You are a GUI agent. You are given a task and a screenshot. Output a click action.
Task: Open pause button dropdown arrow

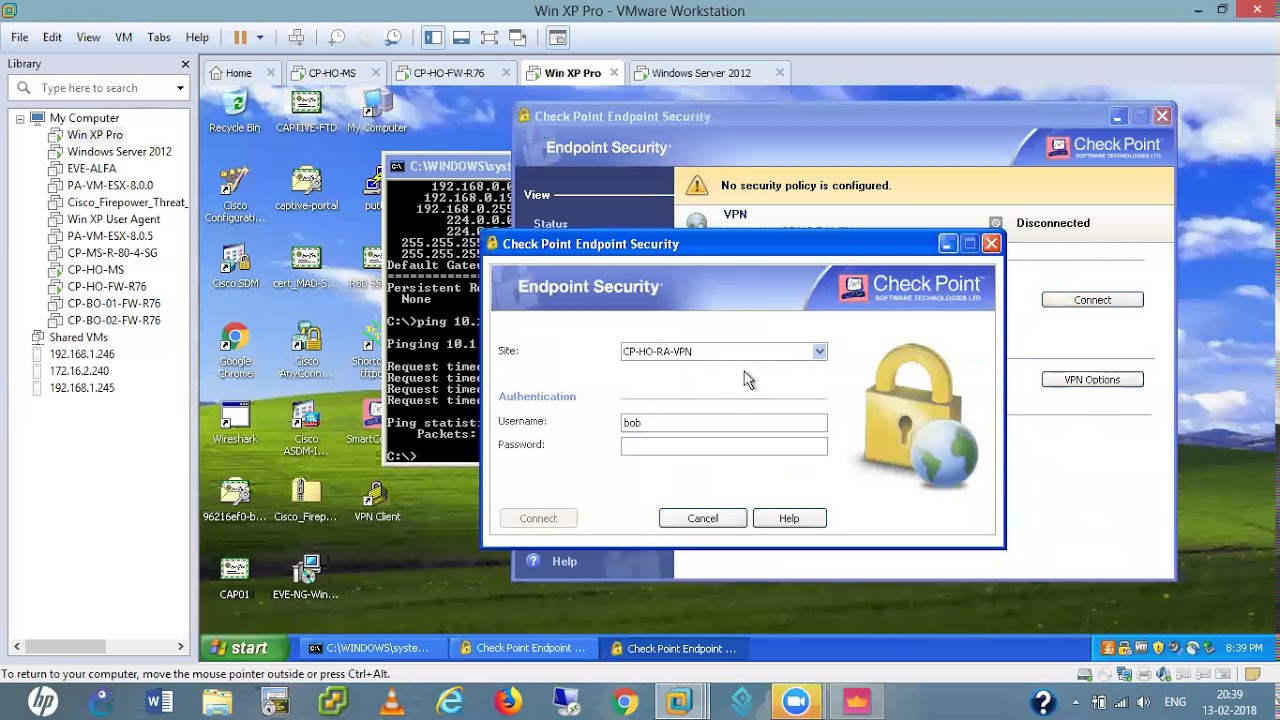tap(260, 38)
